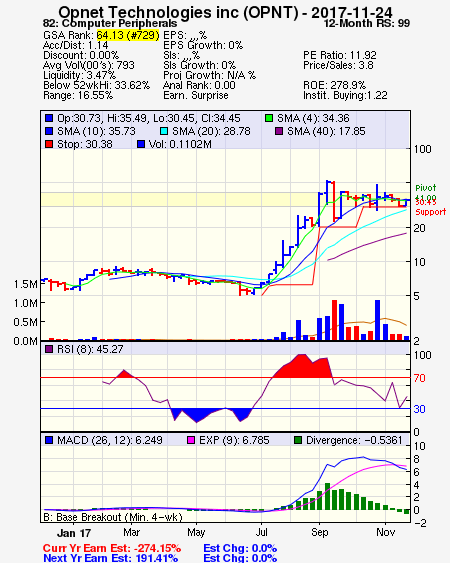Click the 'Acc/Dist: 1.14' statistic
This screenshot has height=563, width=450.
(x=75, y=45)
